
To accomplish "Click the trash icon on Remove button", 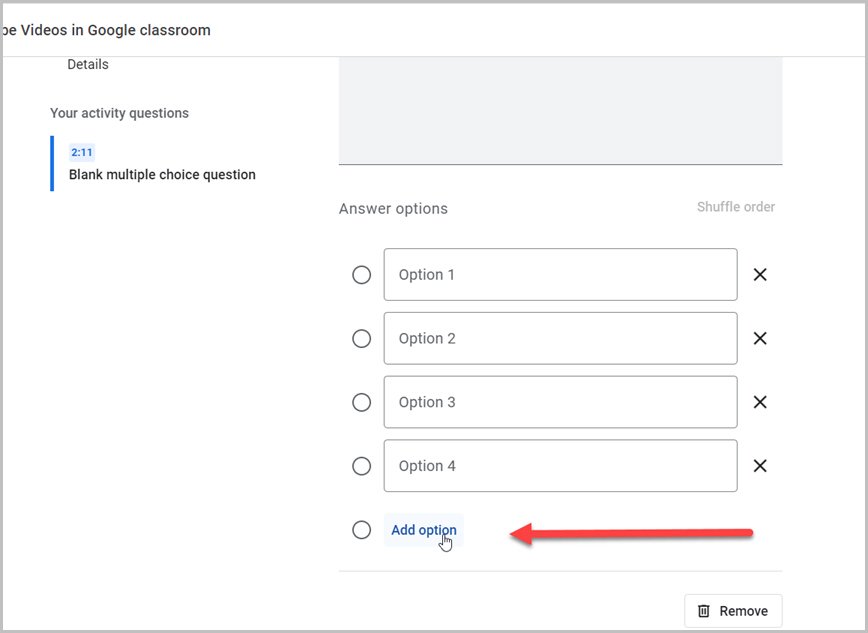I will click(704, 611).
